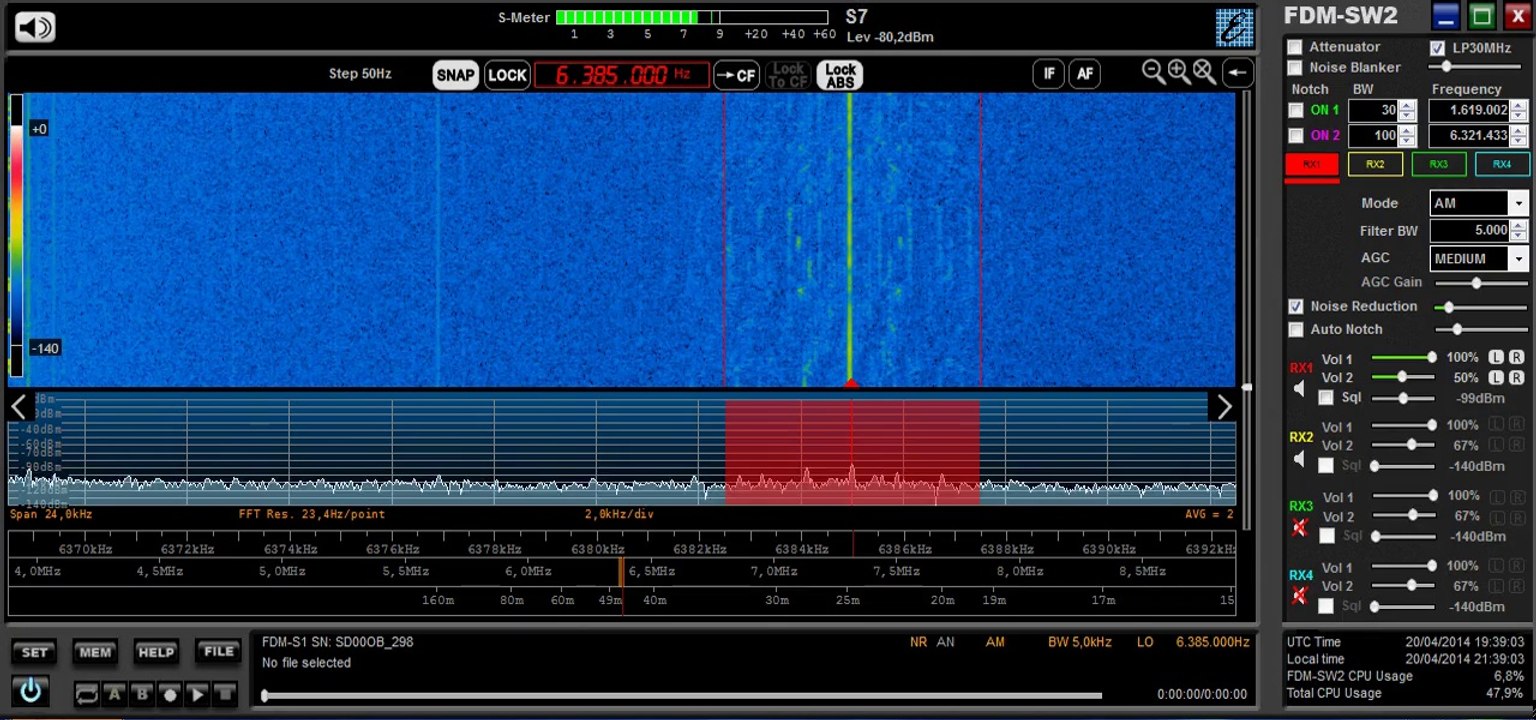The width and height of the screenshot is (1536, 720).
Task: Step Notch 1 BW spinner value 30
Action: (x=1407, y=110)
